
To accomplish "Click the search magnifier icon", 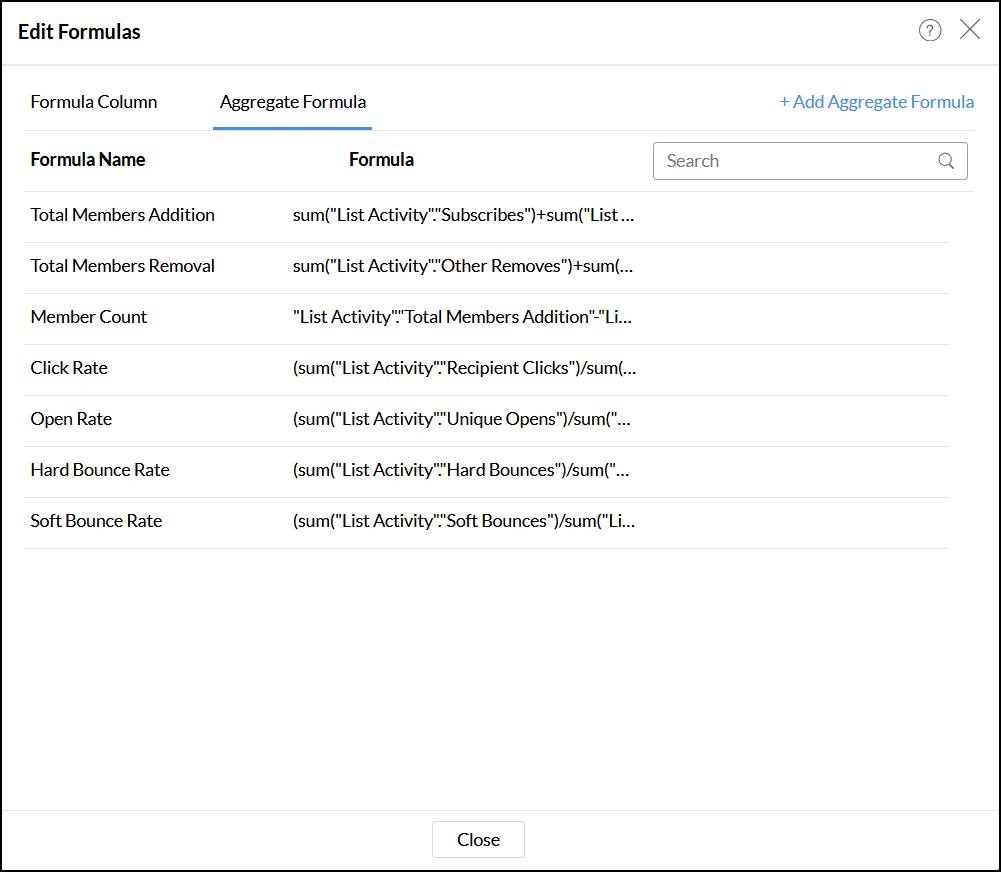I will tap(946, 161).
